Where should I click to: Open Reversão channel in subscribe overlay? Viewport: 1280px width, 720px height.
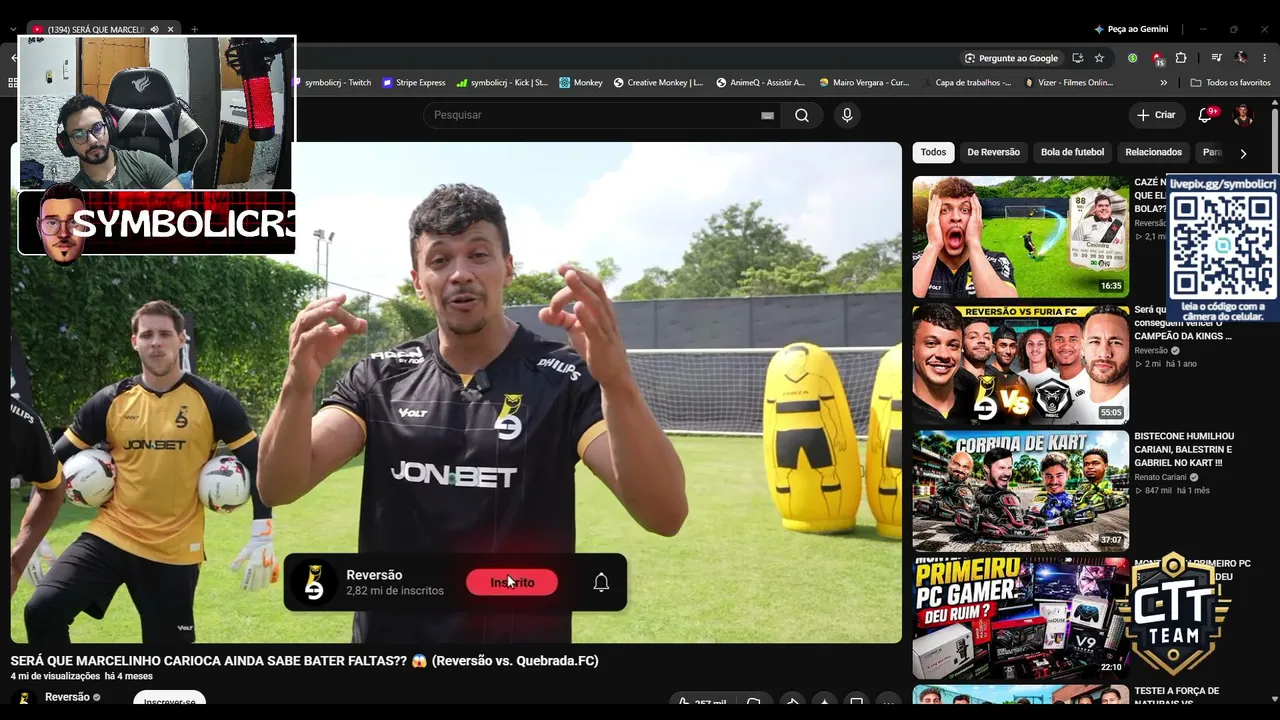tap(374, 575)
